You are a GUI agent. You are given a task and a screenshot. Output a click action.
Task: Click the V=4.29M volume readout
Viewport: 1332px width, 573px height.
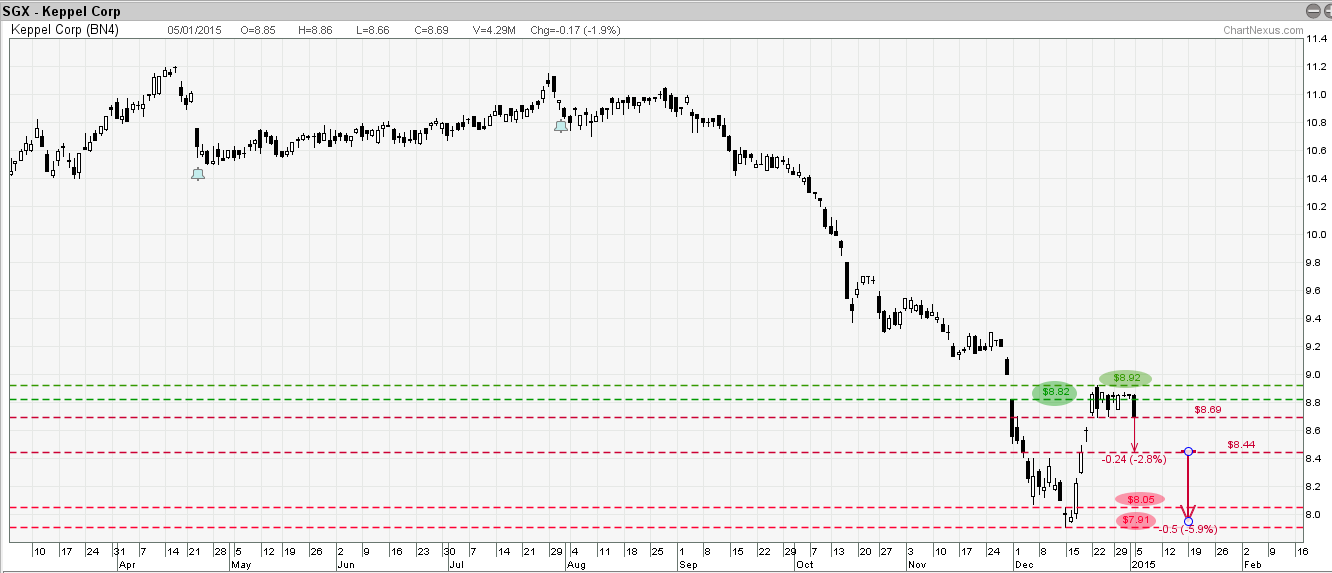(493, 30)
